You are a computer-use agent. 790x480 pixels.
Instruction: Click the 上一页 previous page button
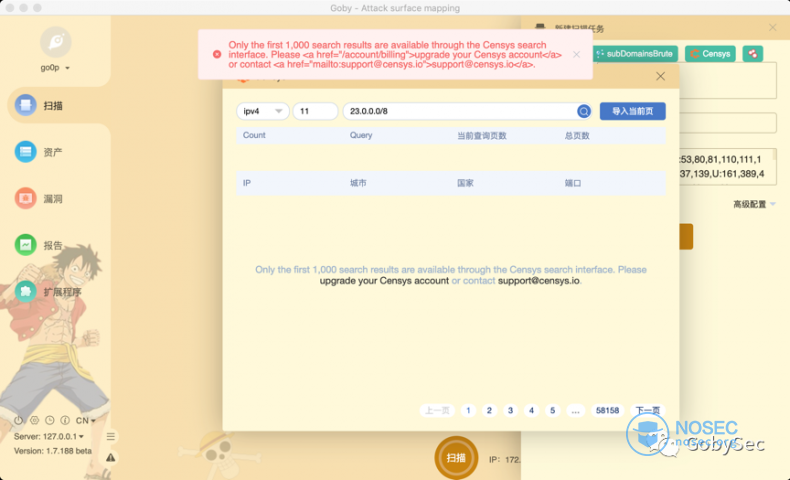[x=437, y=410]
